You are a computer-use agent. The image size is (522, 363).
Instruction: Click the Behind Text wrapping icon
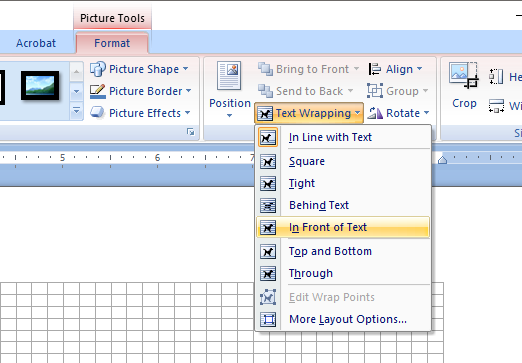[x=268, y=206]
